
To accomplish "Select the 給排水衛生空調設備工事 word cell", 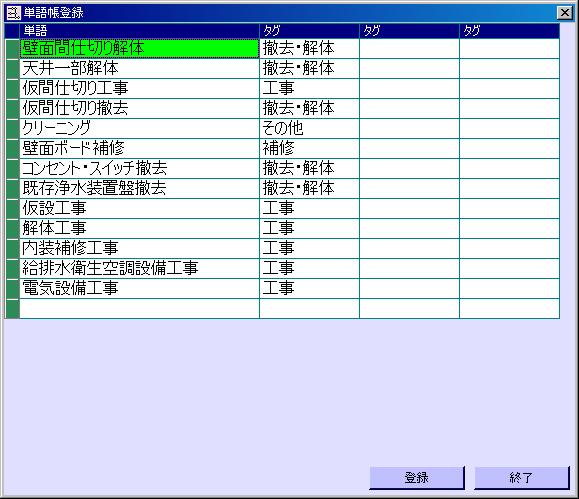I will (140, 268).
